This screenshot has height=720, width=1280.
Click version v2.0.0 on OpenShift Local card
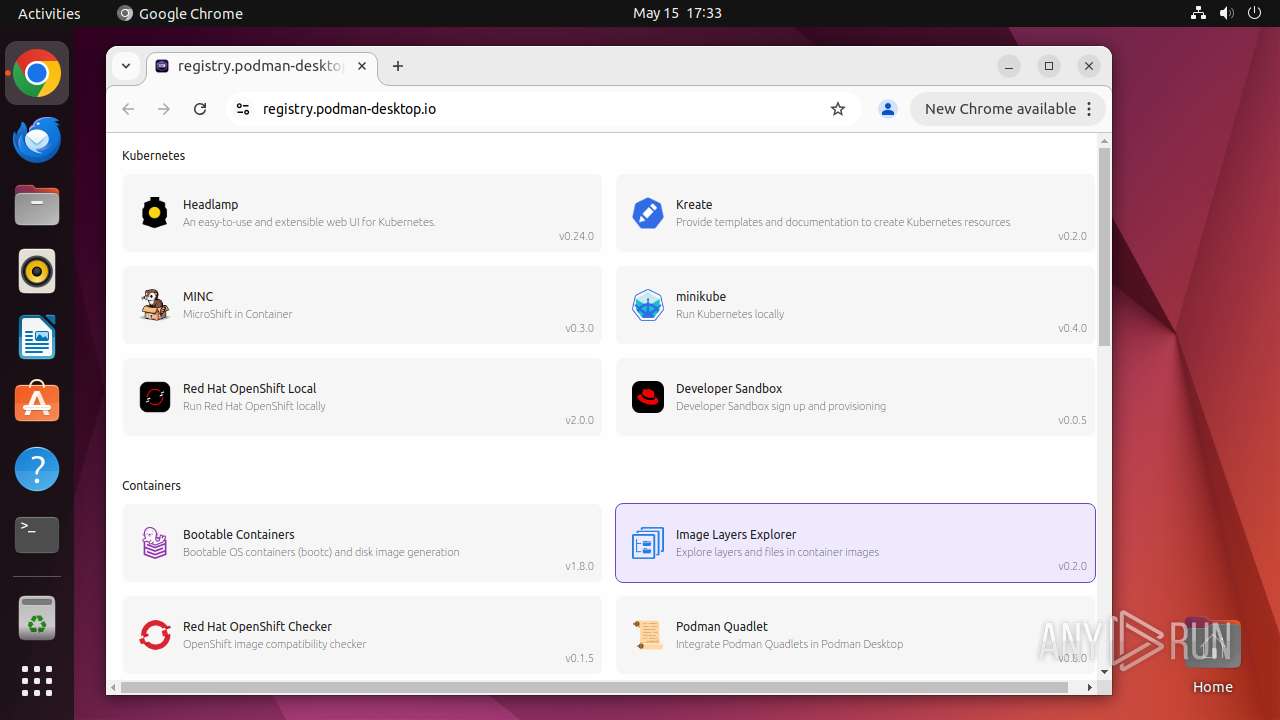(579, 420)
